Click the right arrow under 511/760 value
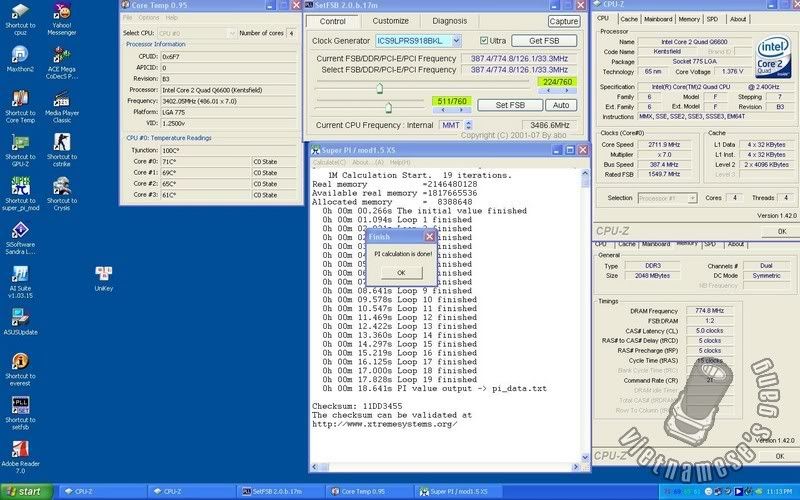This screenshot has height=500, width=800. tap(461, 110)
